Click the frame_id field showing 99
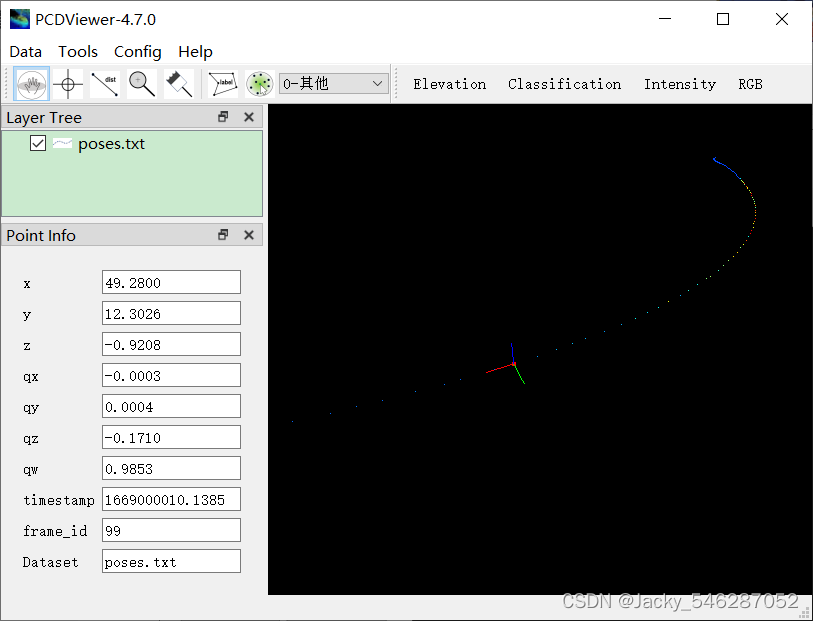Image resolution: width=813 pixels, height=621 pixels. [x=171, y=531]
